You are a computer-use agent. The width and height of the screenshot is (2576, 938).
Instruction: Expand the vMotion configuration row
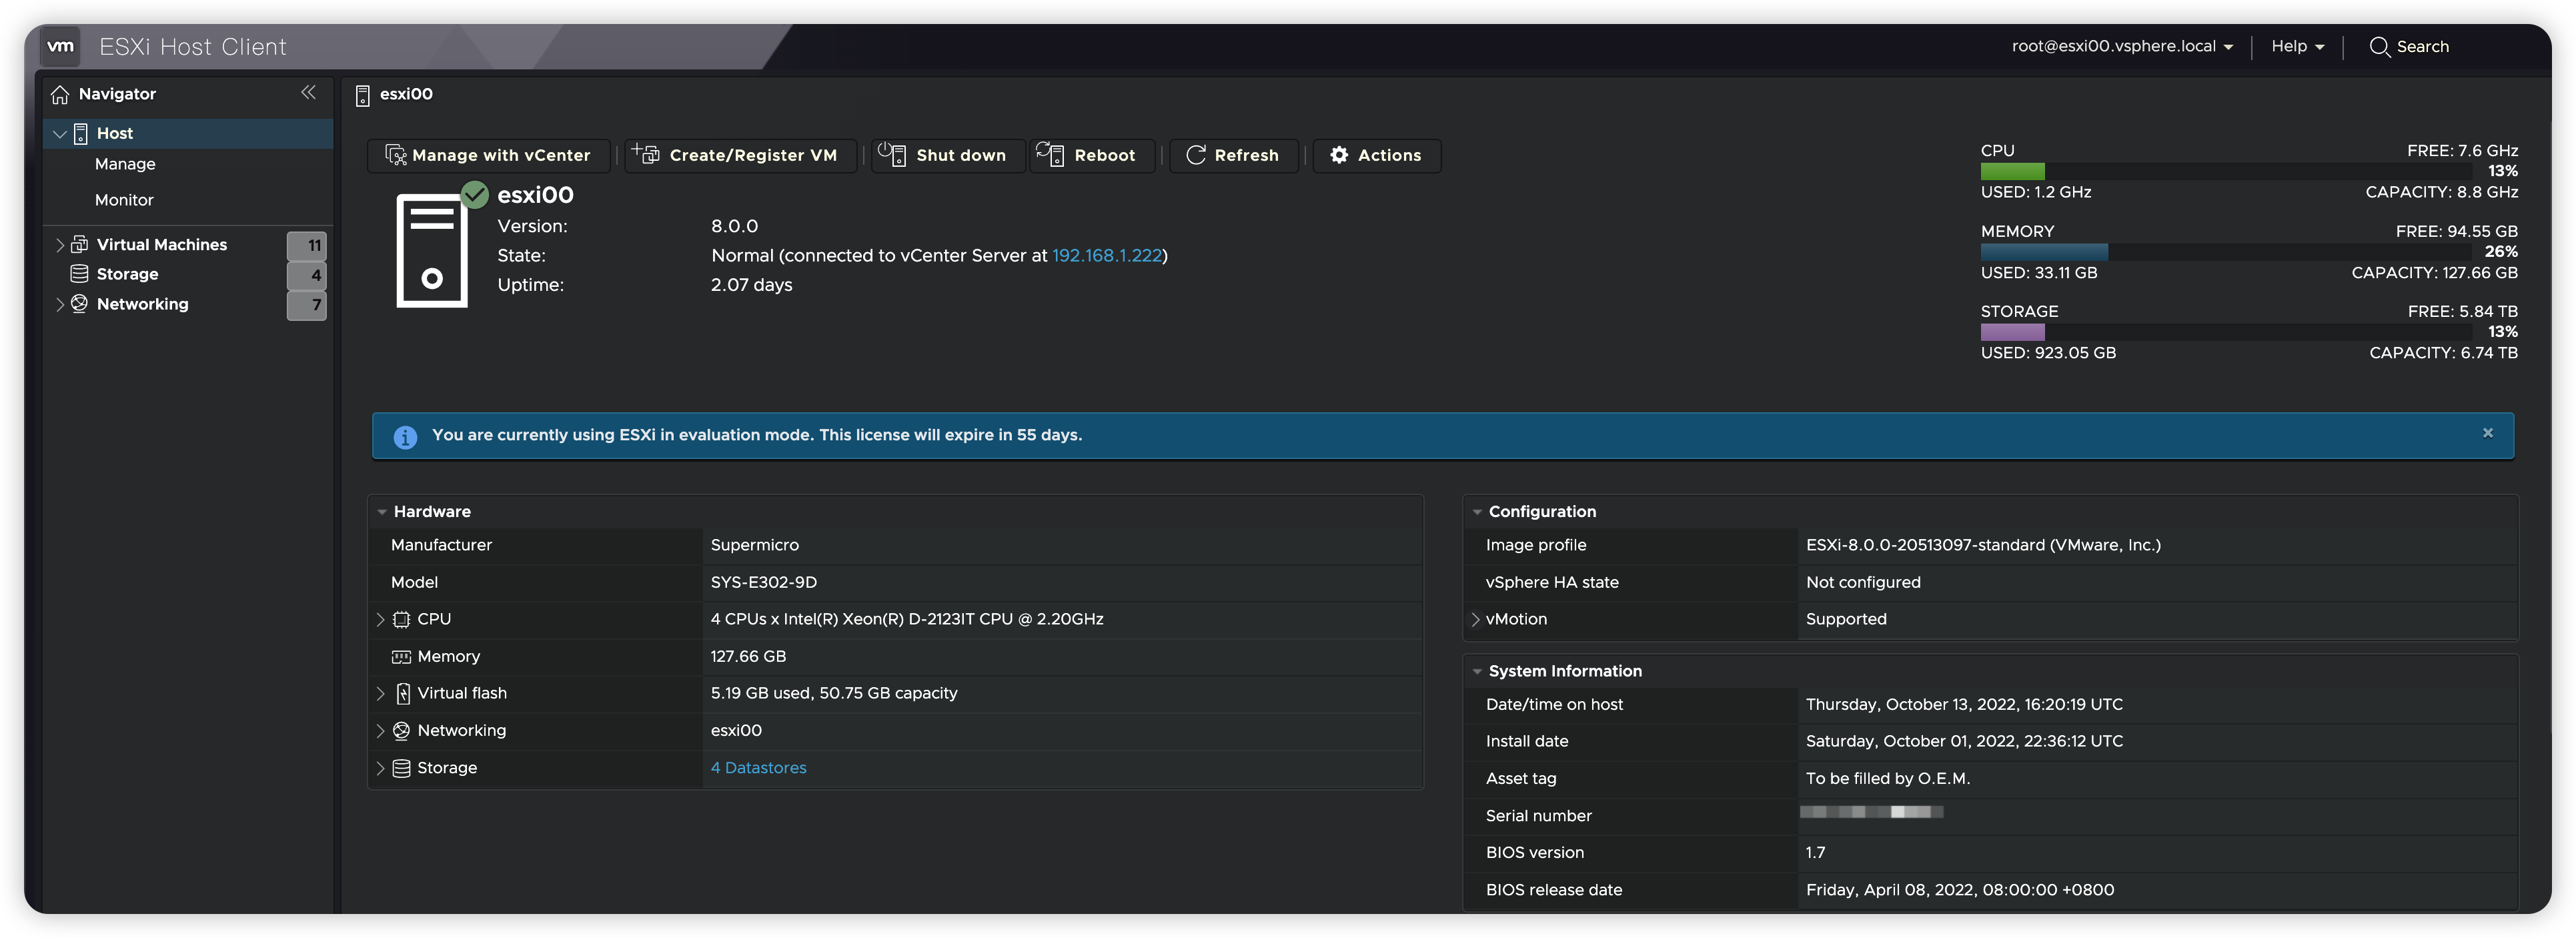(1475, 620)
